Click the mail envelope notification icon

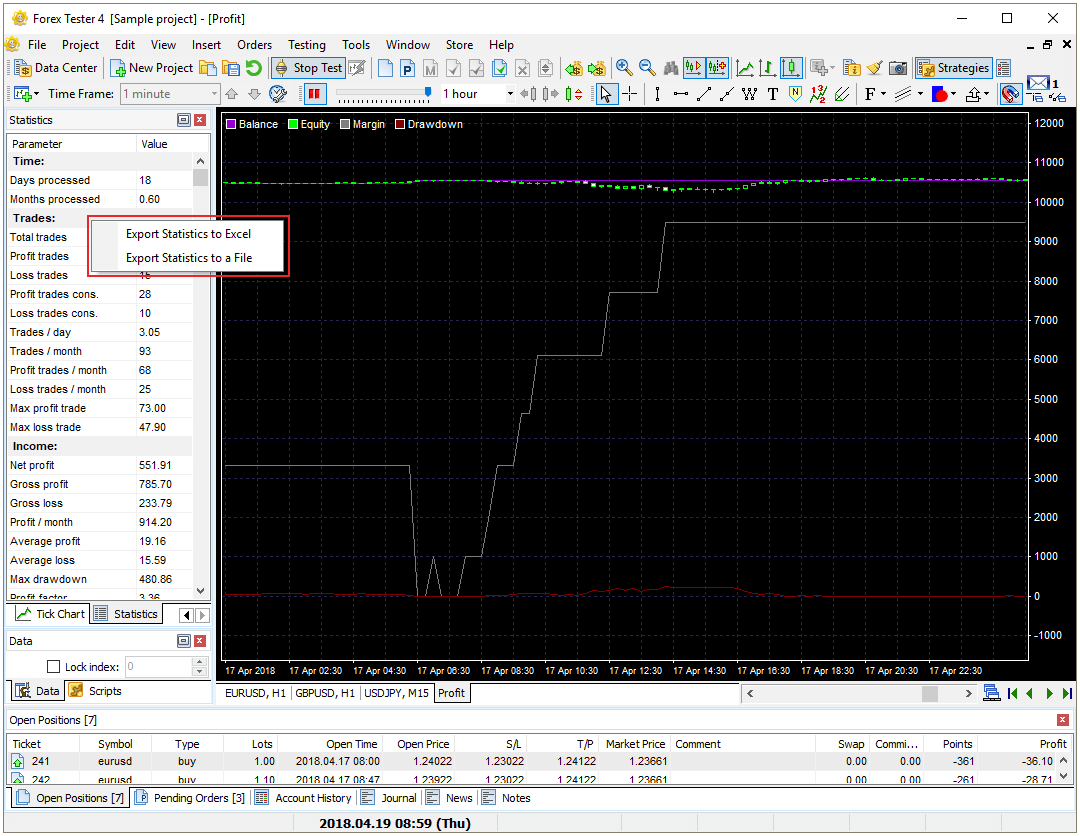pyautogui.click(x=1038, y=83)
